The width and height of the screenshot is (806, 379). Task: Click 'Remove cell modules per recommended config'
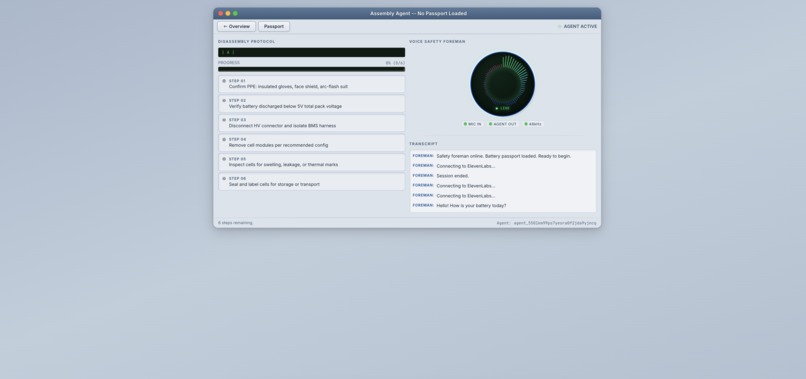click(x=278, y=146)
